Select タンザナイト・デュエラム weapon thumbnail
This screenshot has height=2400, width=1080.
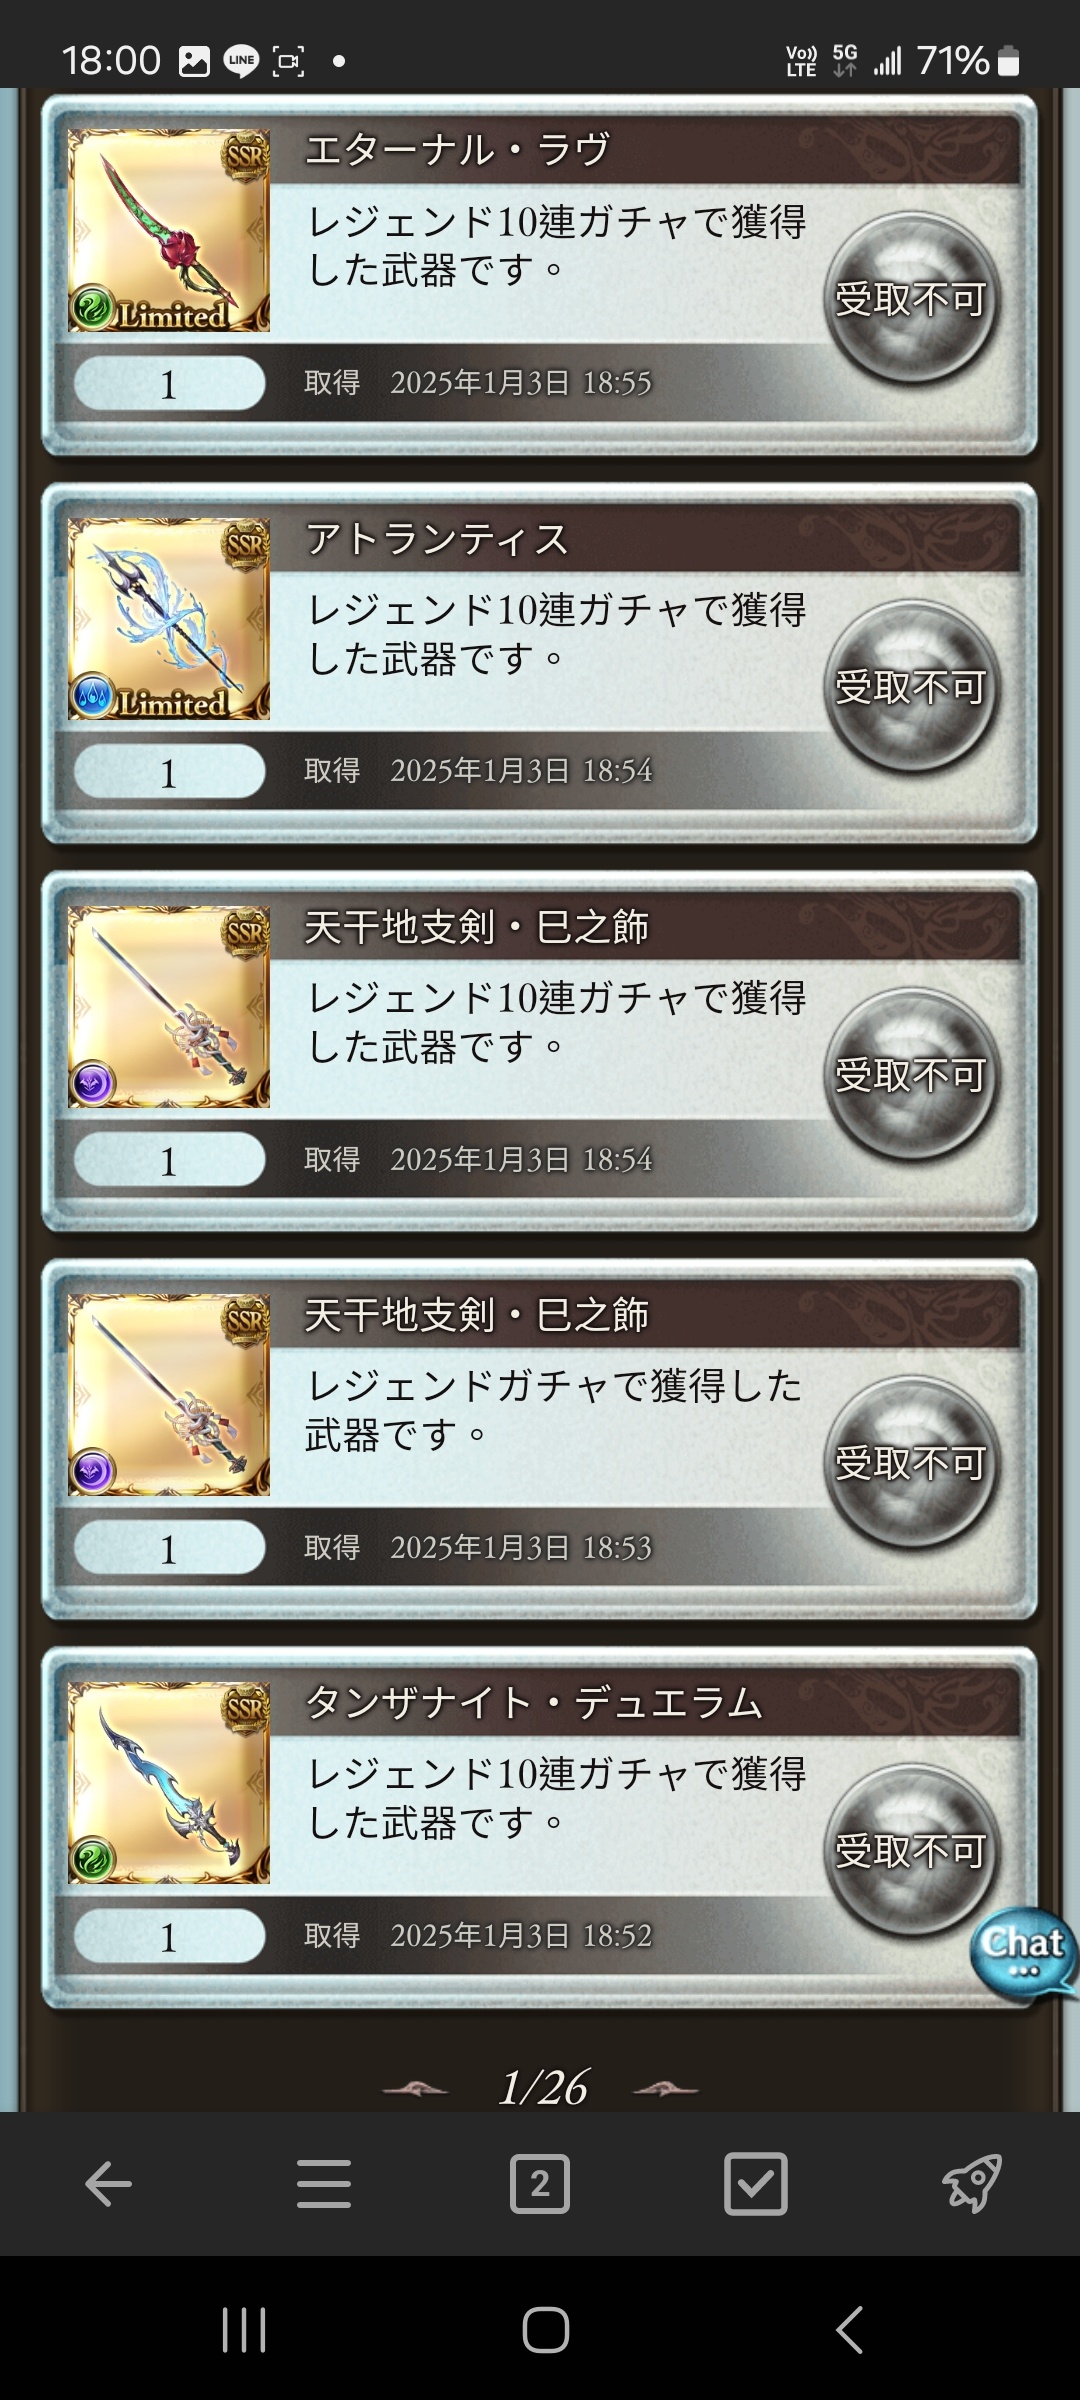pos(169,1782)
